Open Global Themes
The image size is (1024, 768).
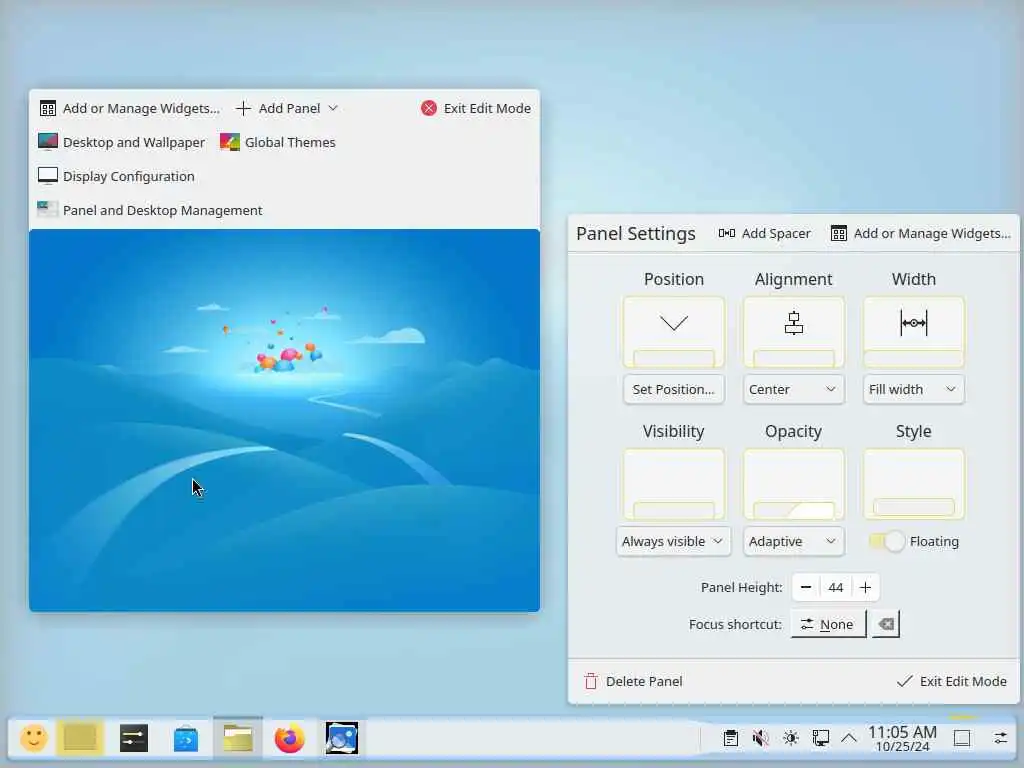coord(278,142)
